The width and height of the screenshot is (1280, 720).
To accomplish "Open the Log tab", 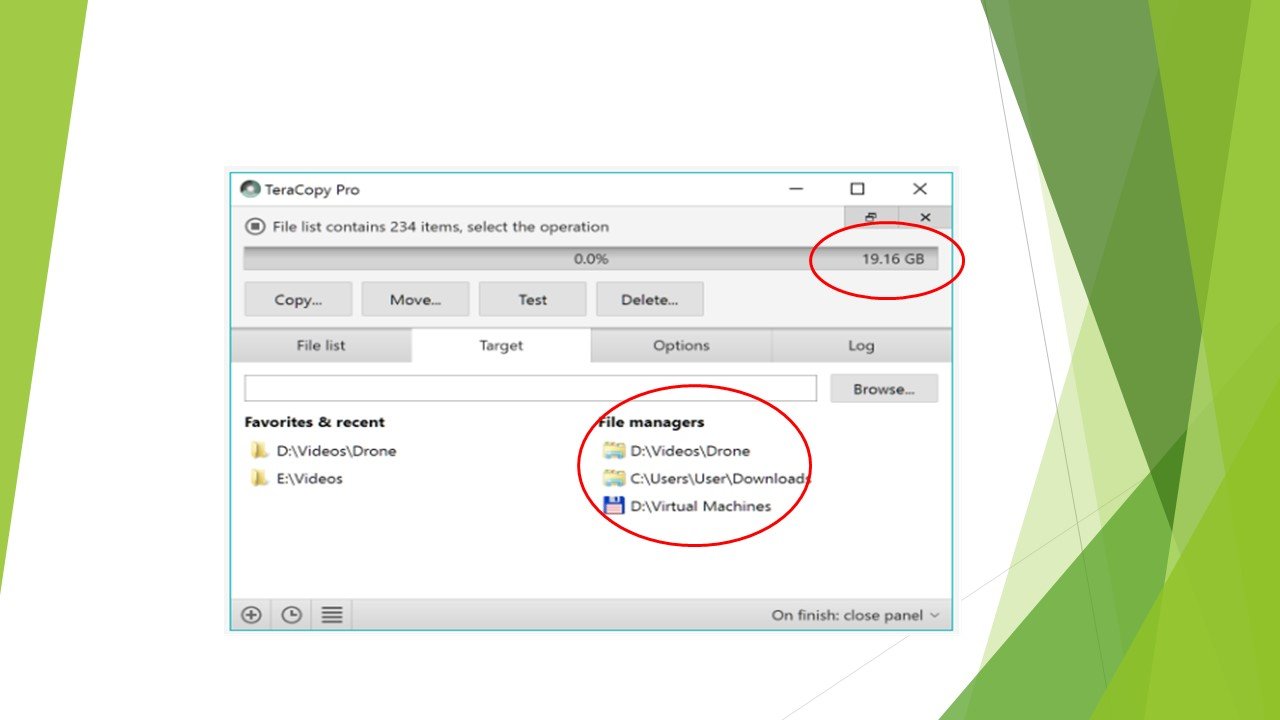I will click(x=861, y=345).
